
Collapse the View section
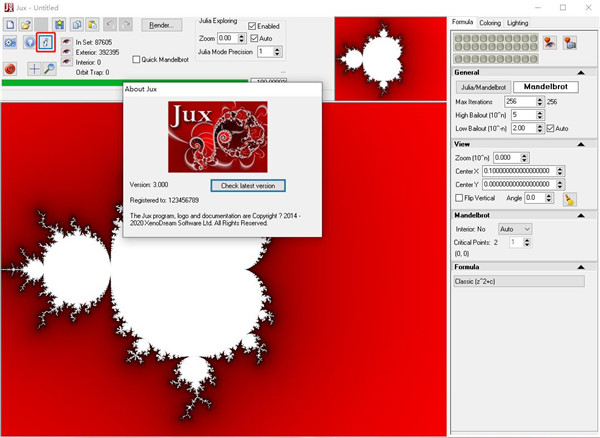coord(581,144)
